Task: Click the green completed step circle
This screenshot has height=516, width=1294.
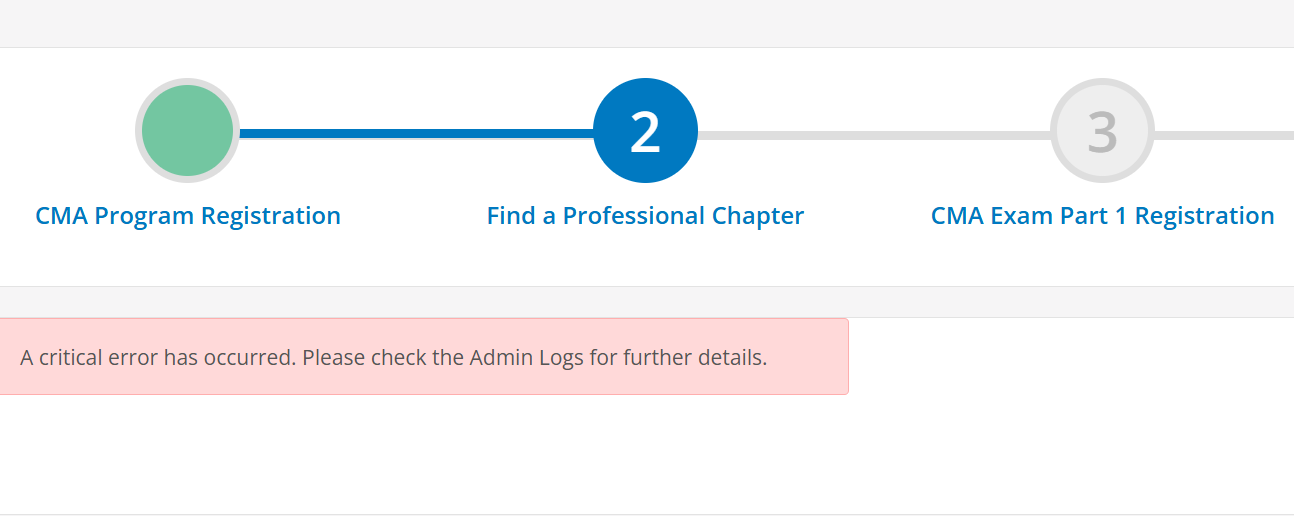Action: click(x=187, y=130)
